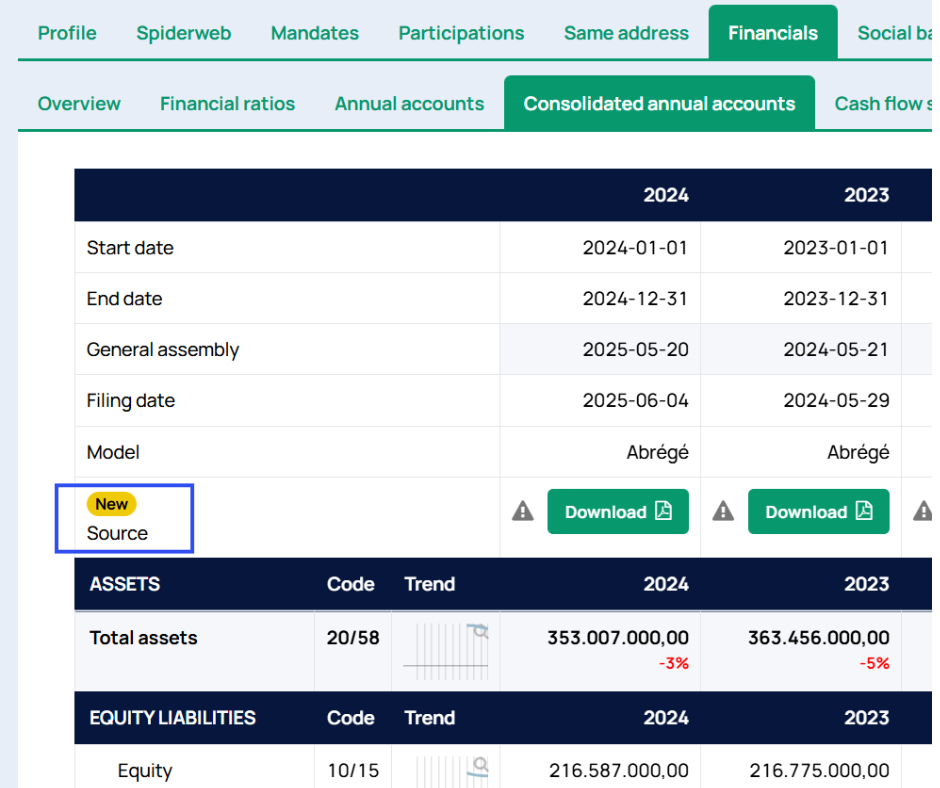Click the Total assets trend sparkline
The image size is (940, 788).
coord(445,651)
